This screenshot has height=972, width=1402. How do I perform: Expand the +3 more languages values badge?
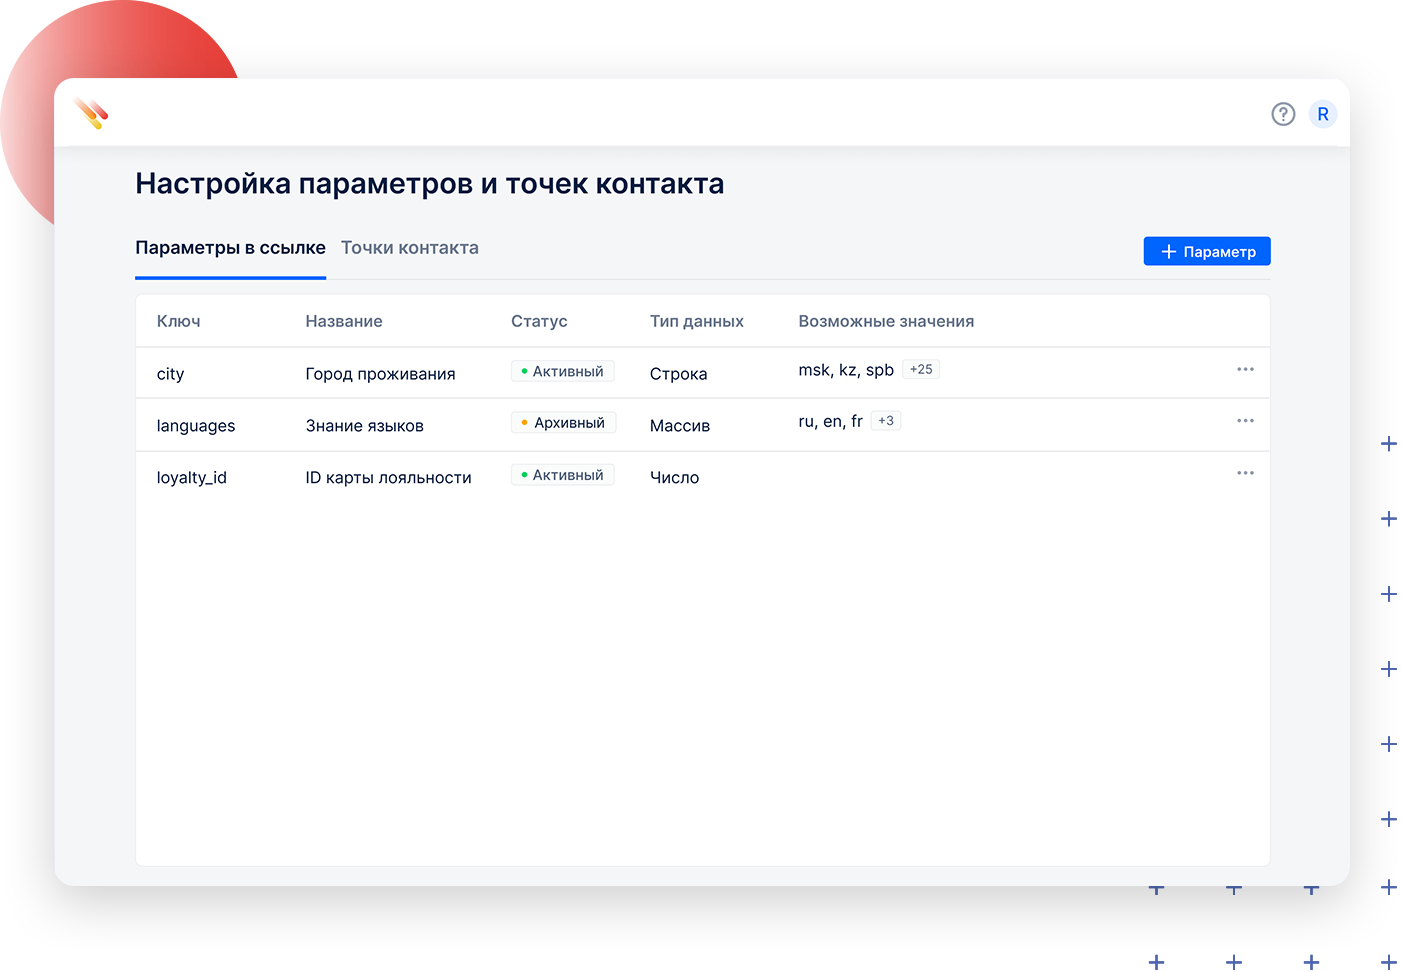886,421
